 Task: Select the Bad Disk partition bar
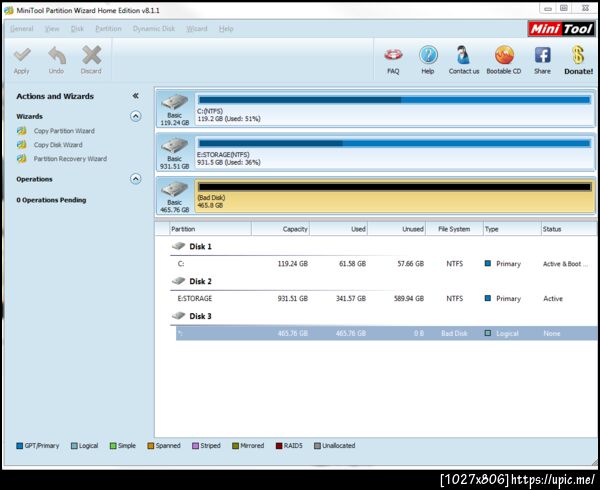[395, 196]
